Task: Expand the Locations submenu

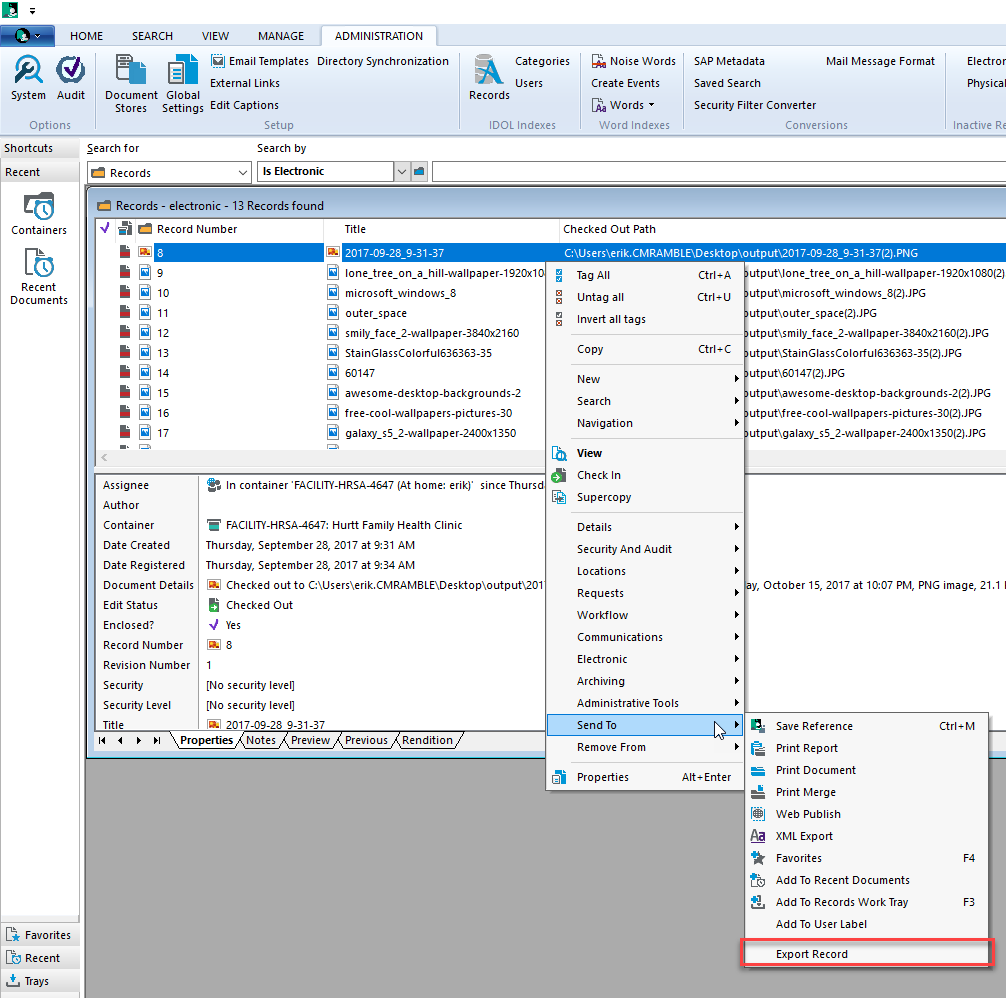Action: tap(645, 571)
